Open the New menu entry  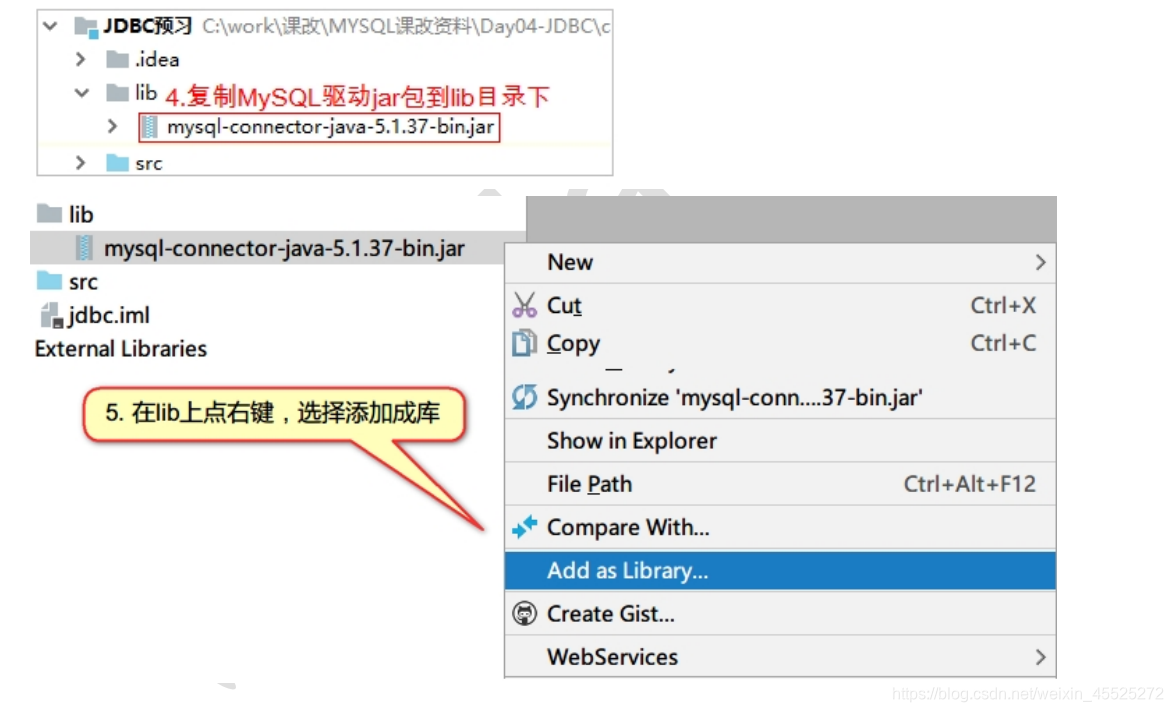[780, 263]
